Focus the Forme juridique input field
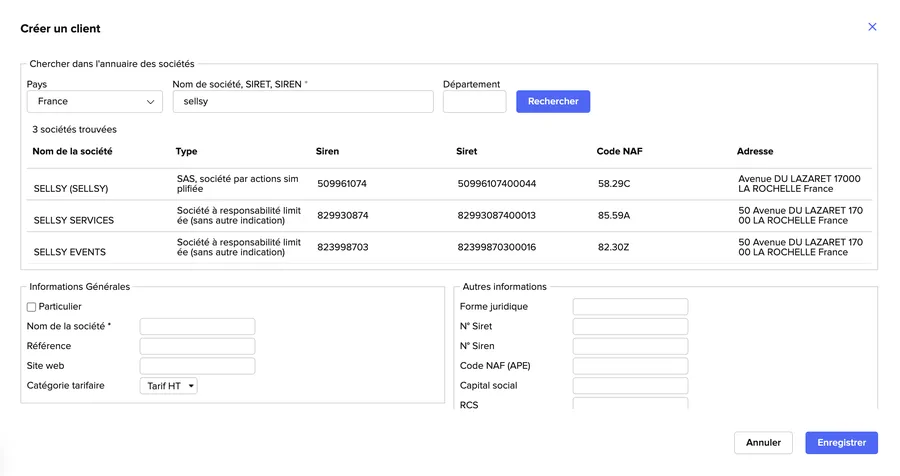This screenshot has width=900, height=476. (630, 307)
